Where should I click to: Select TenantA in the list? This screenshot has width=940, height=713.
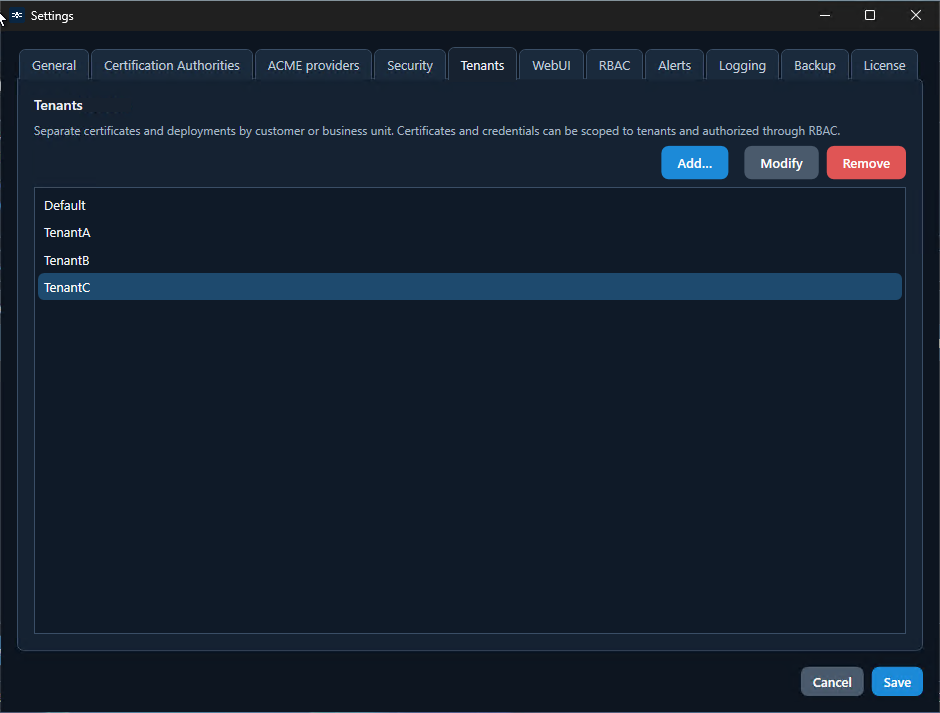click(x=470, y=233)
